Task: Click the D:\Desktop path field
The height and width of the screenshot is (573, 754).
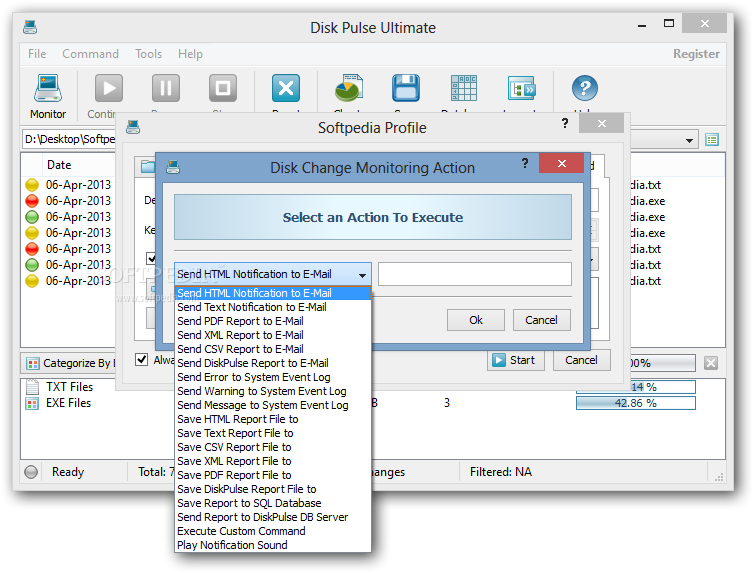Action: 70,139
